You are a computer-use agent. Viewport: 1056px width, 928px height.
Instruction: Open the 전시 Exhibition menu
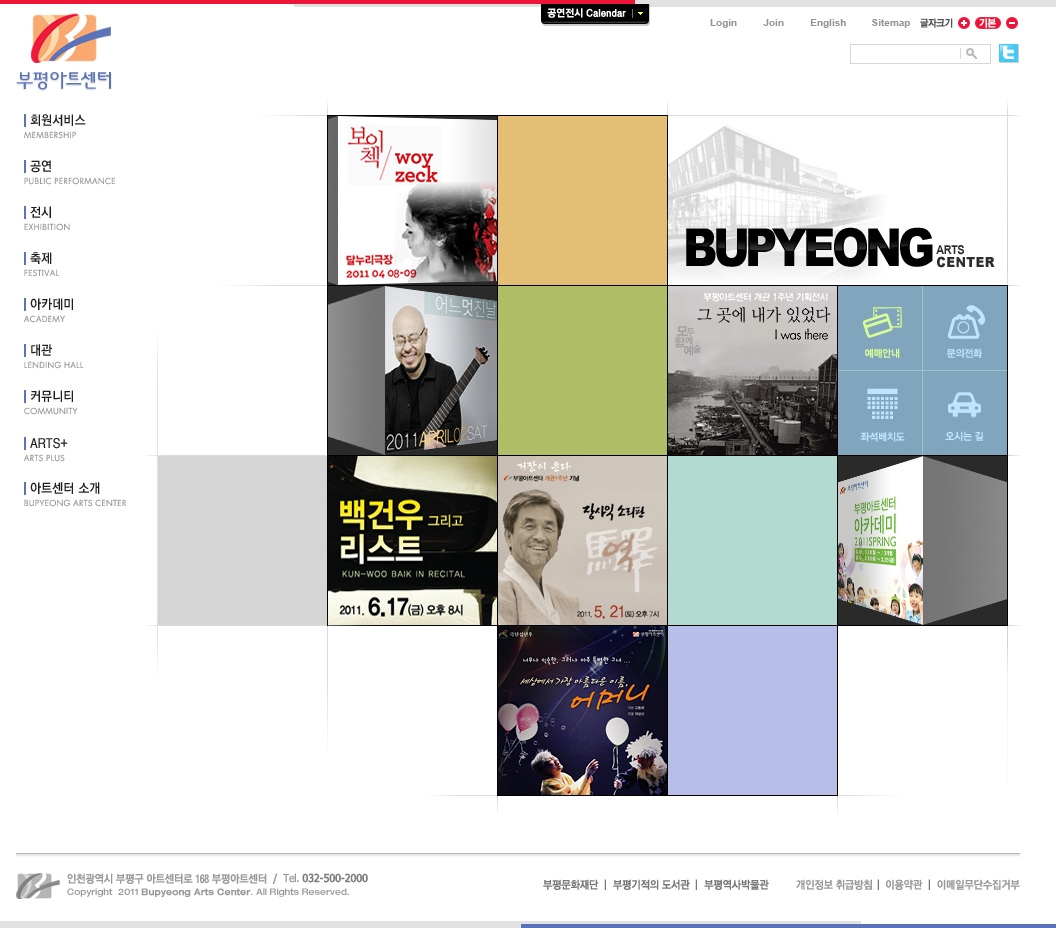tap(46, 218)
